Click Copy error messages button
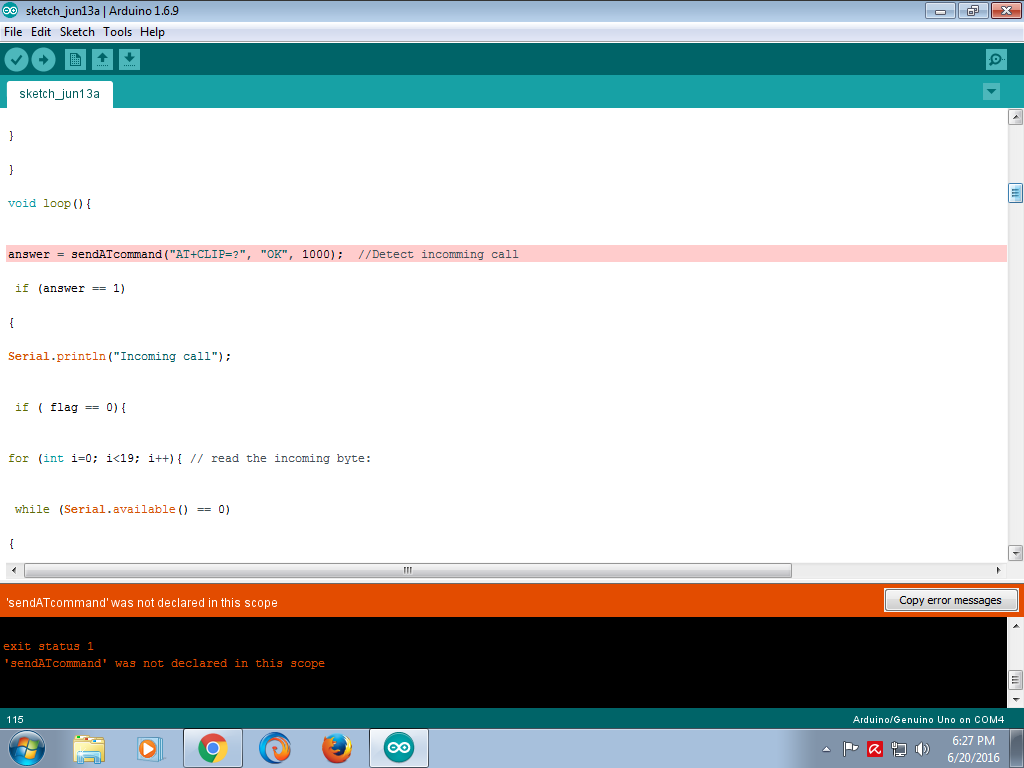The height and width of the screenshot is (768, 1024). click(x=950, y=600)
